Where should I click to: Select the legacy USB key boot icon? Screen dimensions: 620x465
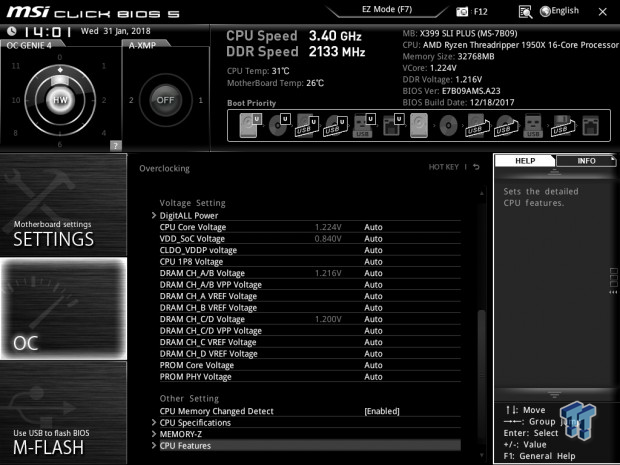[533, 125]
